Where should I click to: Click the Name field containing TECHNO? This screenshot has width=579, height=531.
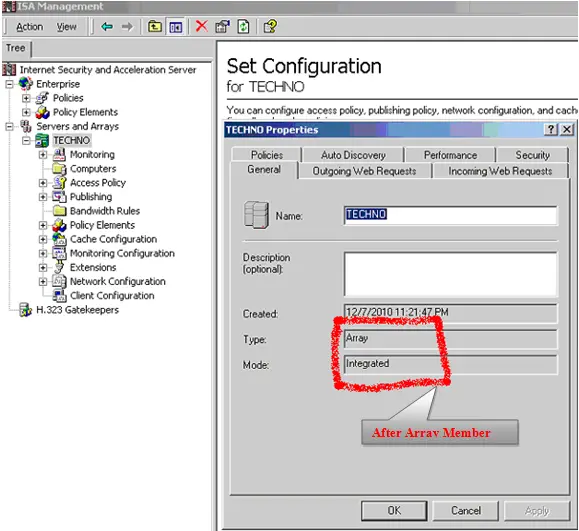[x=450, y=215]
